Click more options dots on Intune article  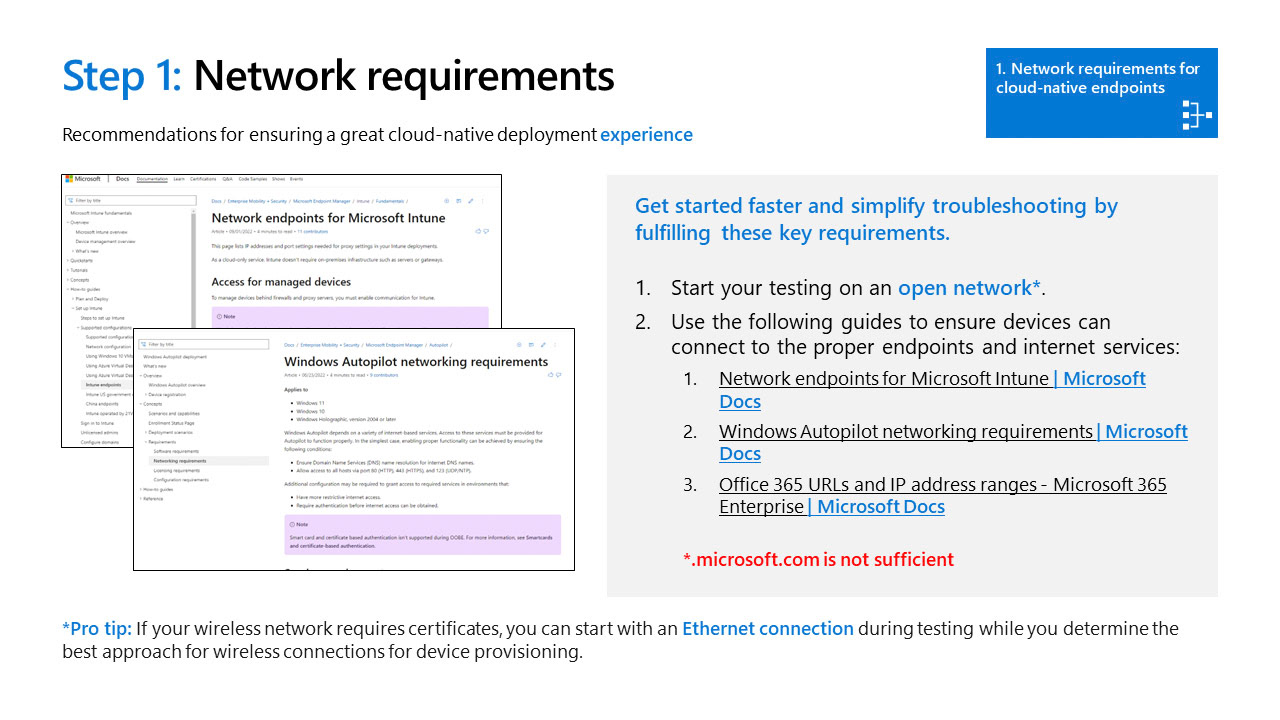(482, 201)
